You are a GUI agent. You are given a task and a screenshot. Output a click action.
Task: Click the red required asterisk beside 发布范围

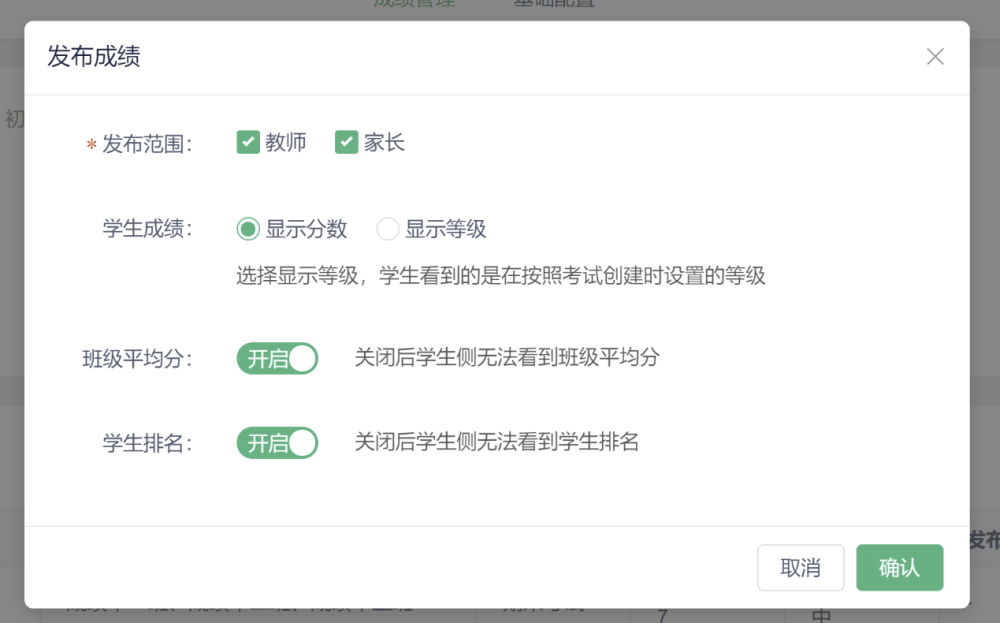[92, 146]
